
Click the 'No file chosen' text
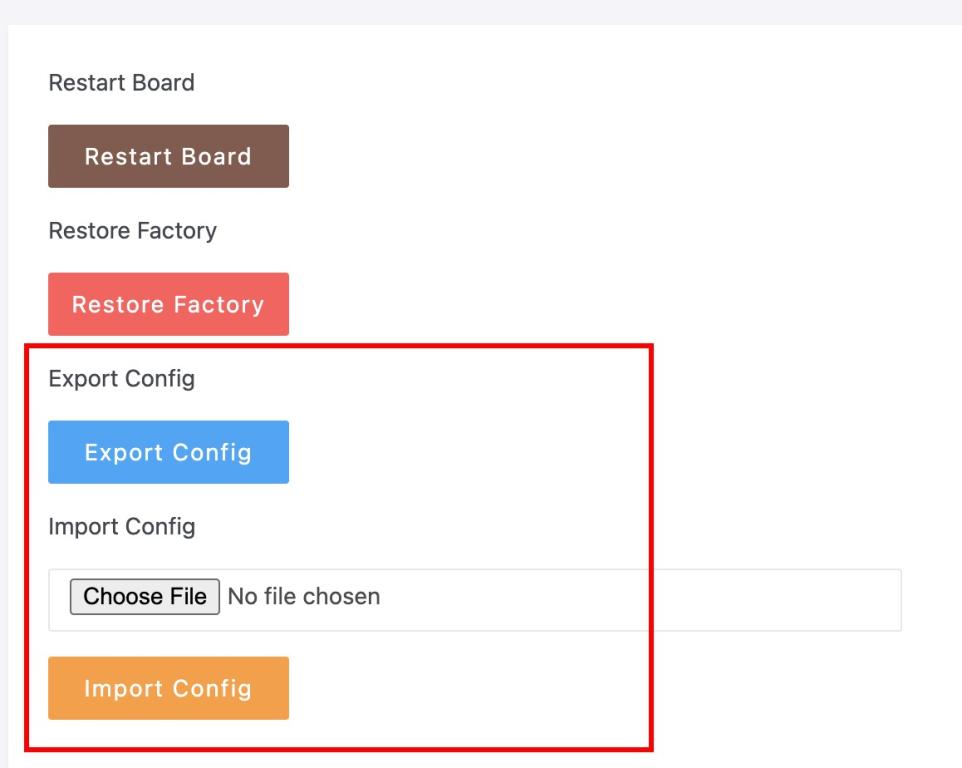(303, 597)
